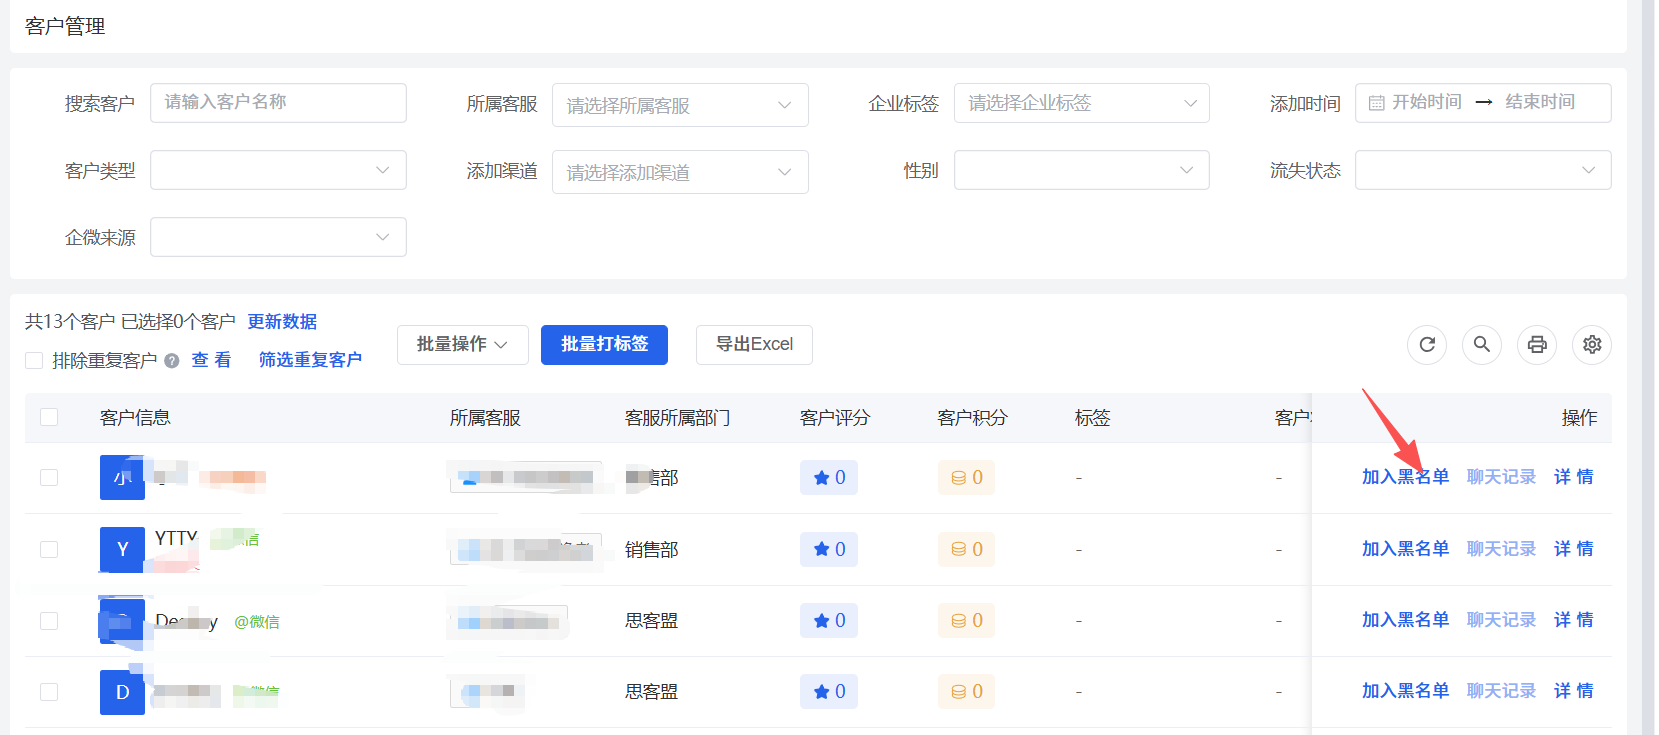Viewport: 1659px width, 735px height.
Task: Click the printer icon above the table
Action: pyautogui.click(x=1537, y=345)
